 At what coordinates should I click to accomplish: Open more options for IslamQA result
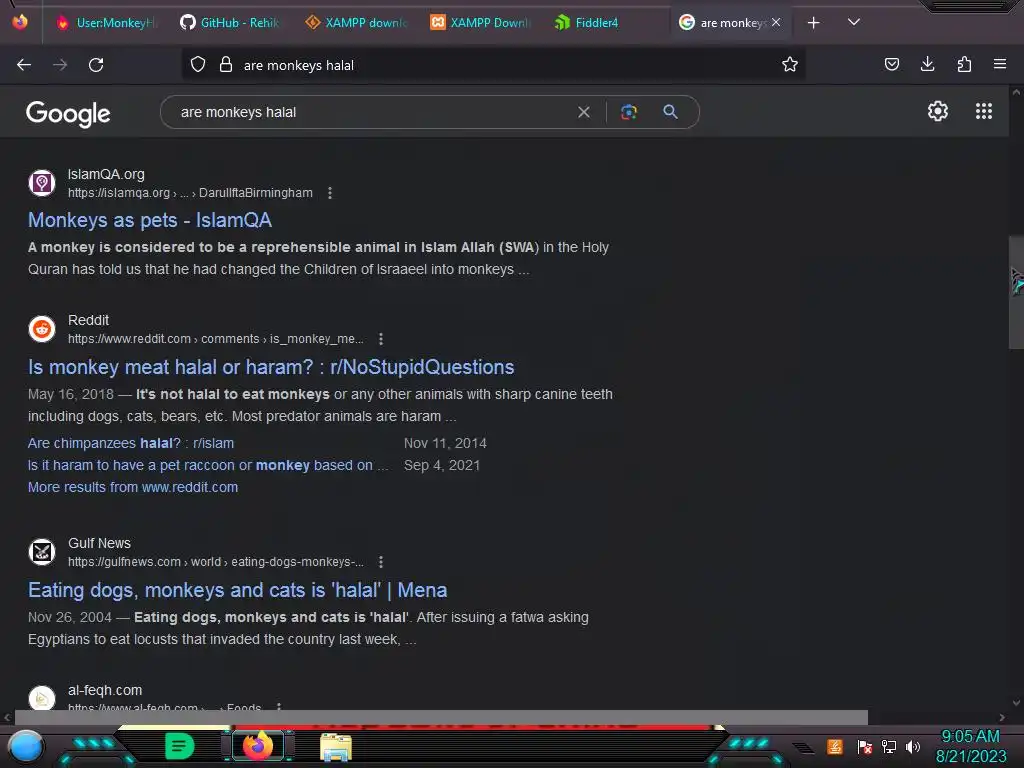(330, 193)
